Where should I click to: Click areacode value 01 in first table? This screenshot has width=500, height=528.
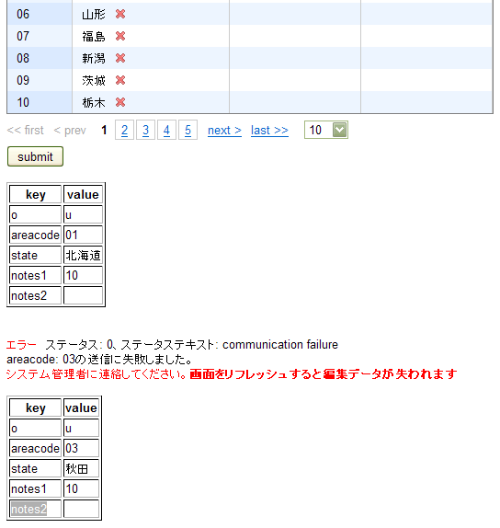tap(83, 235)
